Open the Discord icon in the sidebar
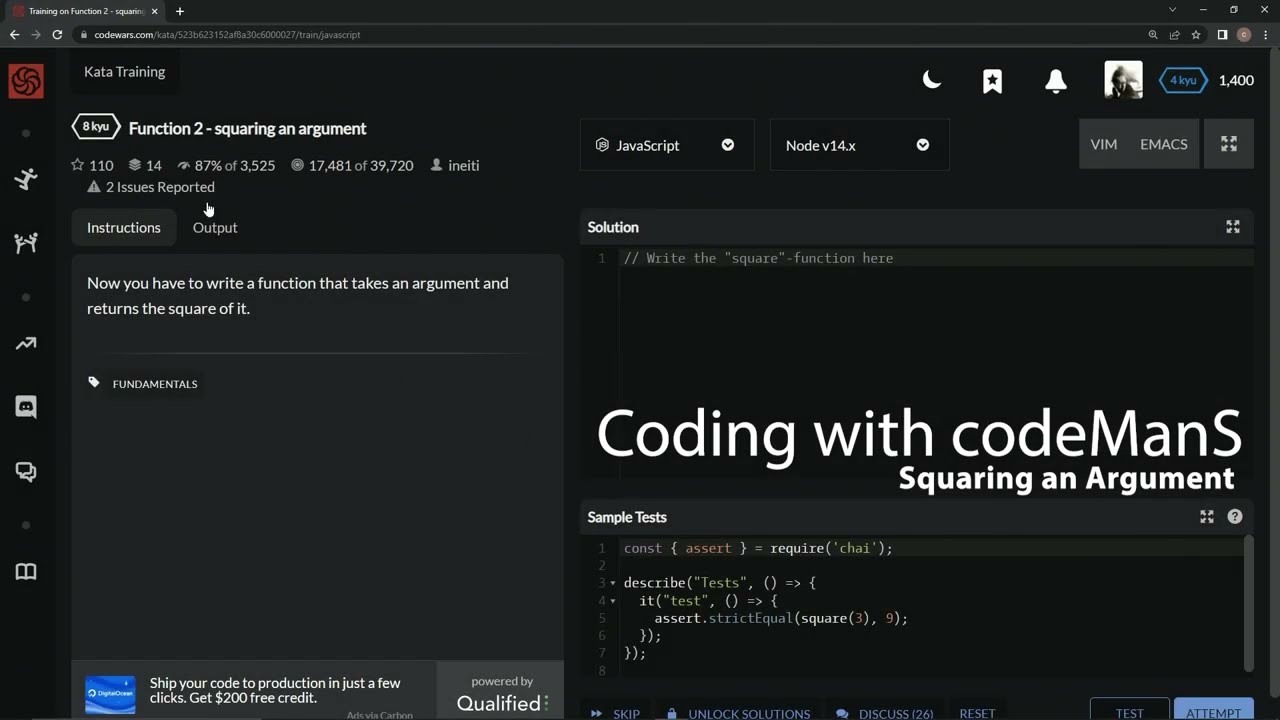 (x=26, y=407)
